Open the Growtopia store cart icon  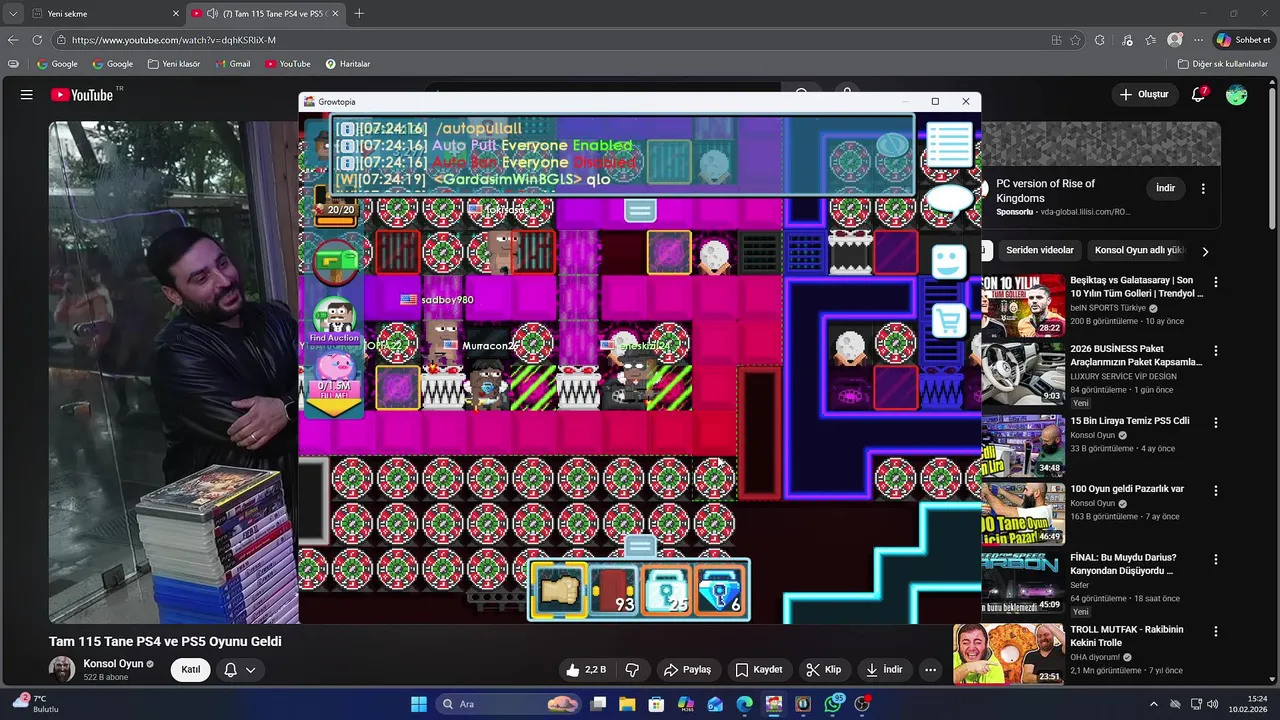[x=948, y=320]
